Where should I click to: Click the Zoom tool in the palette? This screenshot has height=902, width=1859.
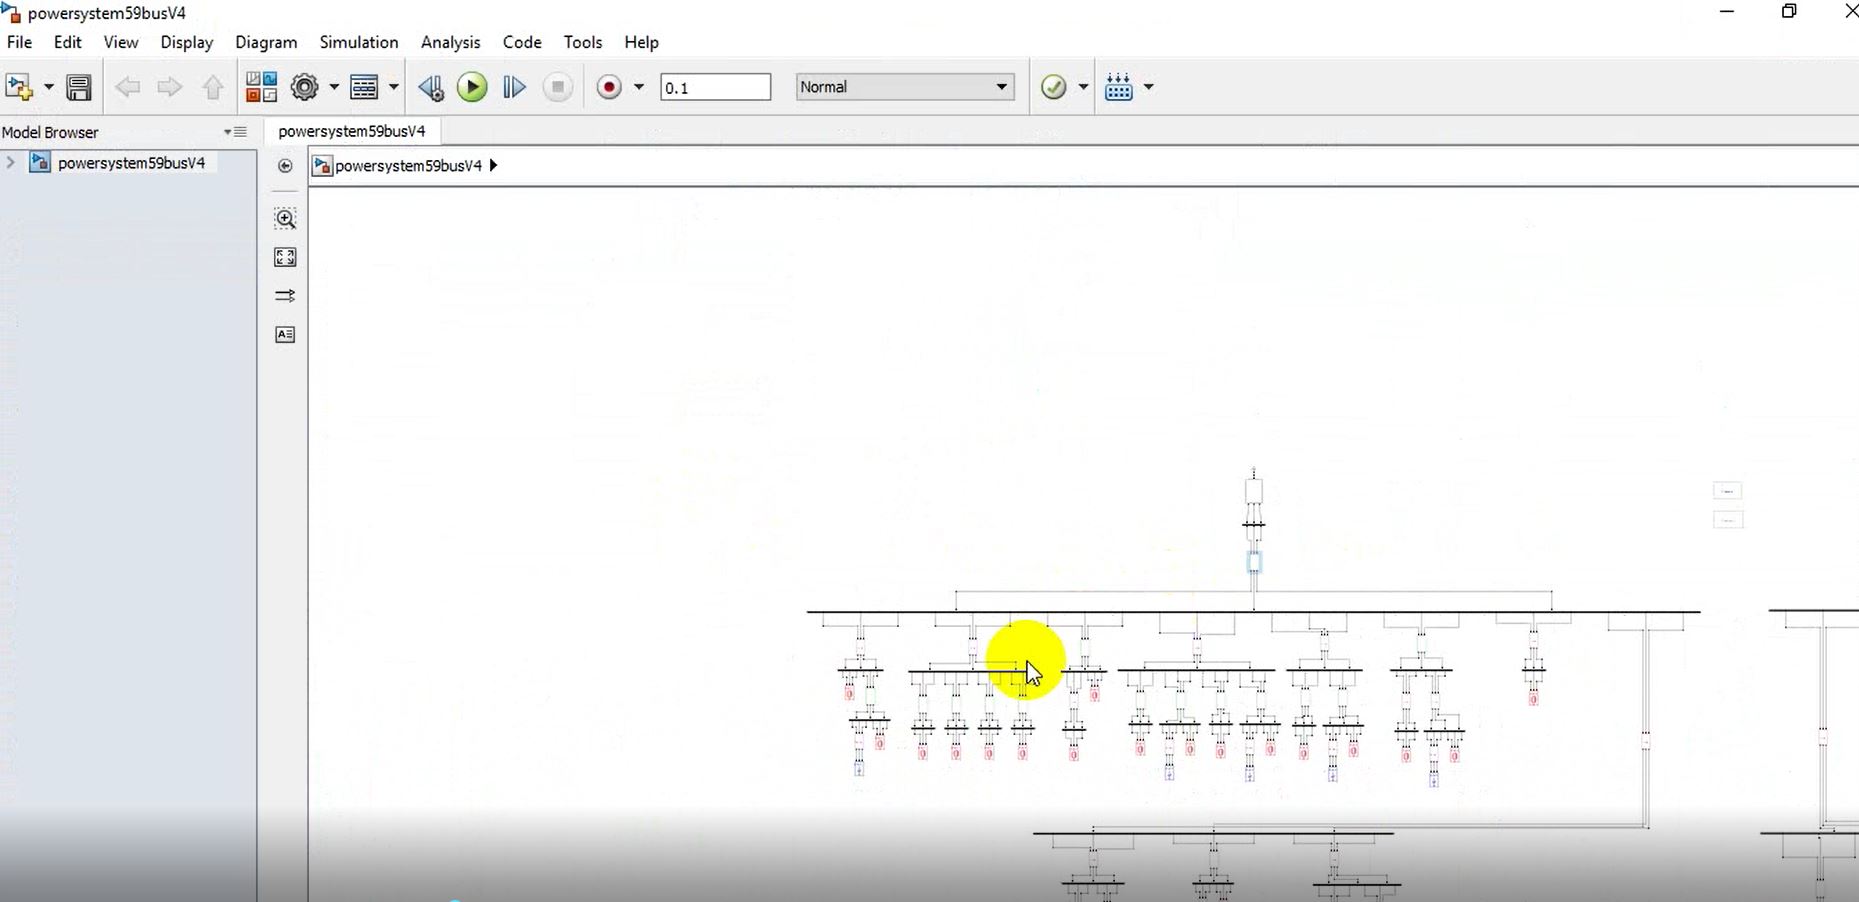[x=285, y=219]
